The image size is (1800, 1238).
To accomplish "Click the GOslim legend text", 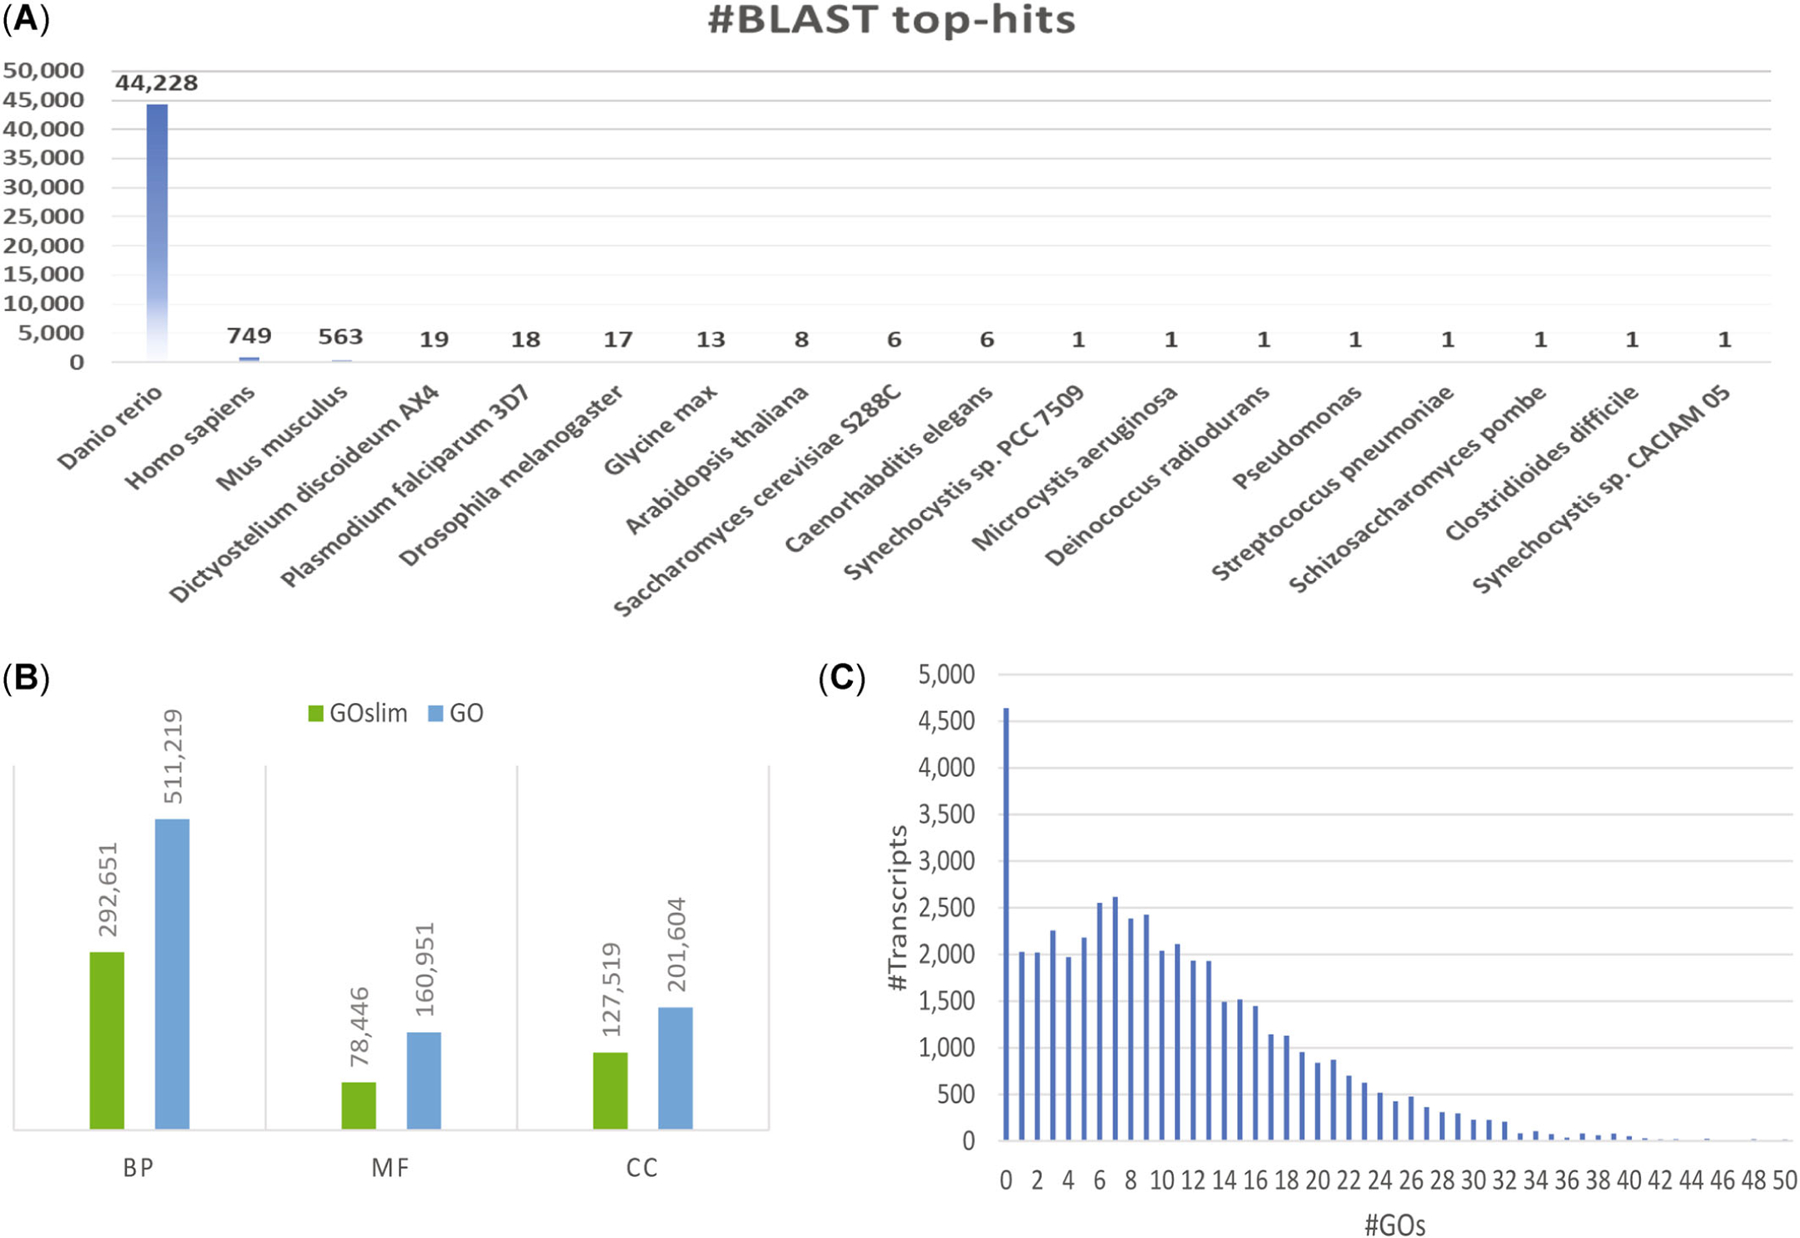I will (369, 714).
